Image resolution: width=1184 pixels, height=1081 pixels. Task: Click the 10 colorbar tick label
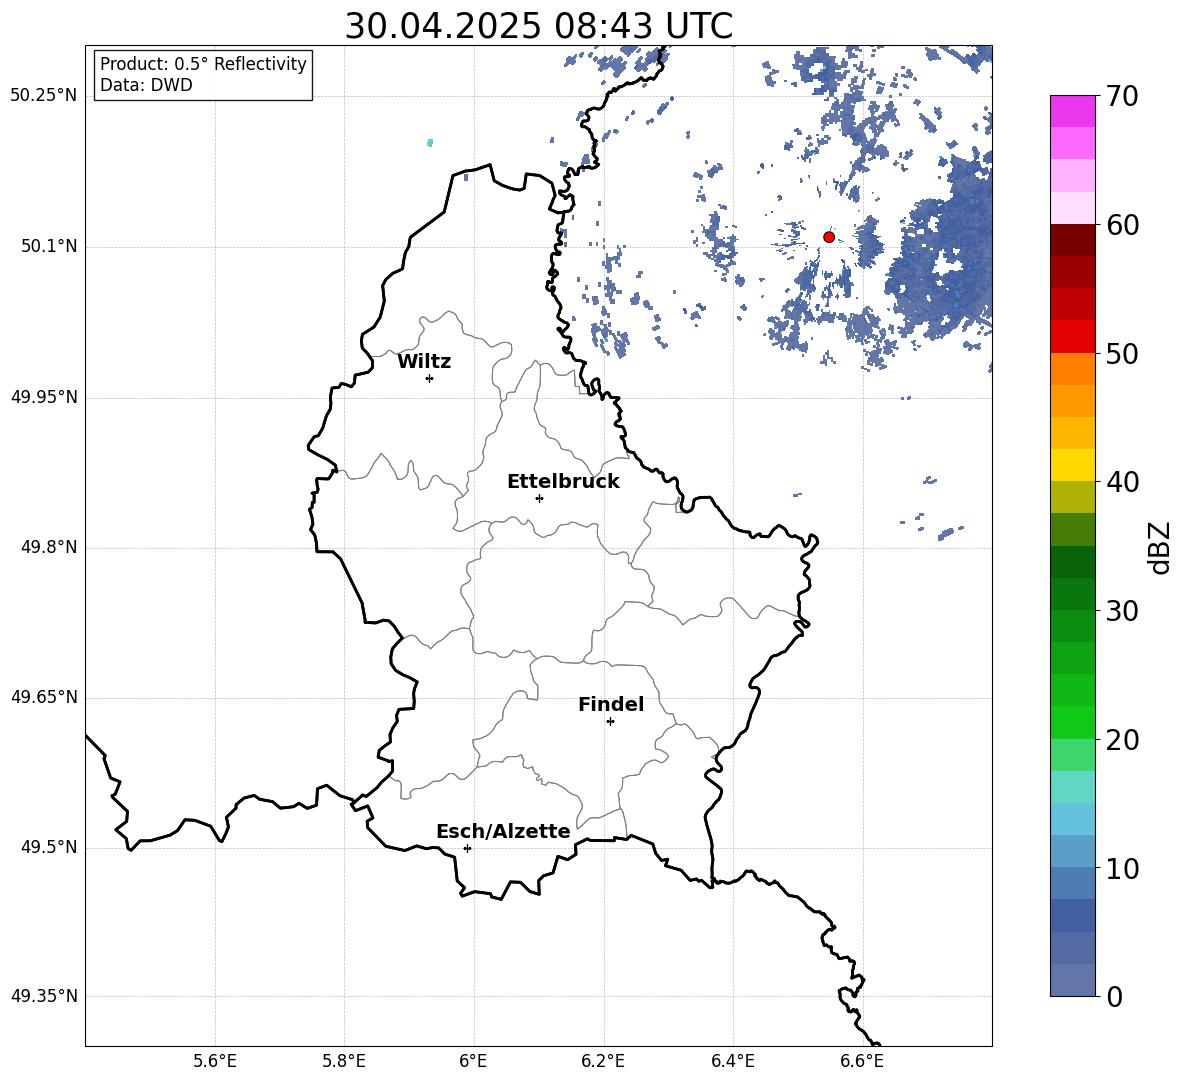[1122, 868]
